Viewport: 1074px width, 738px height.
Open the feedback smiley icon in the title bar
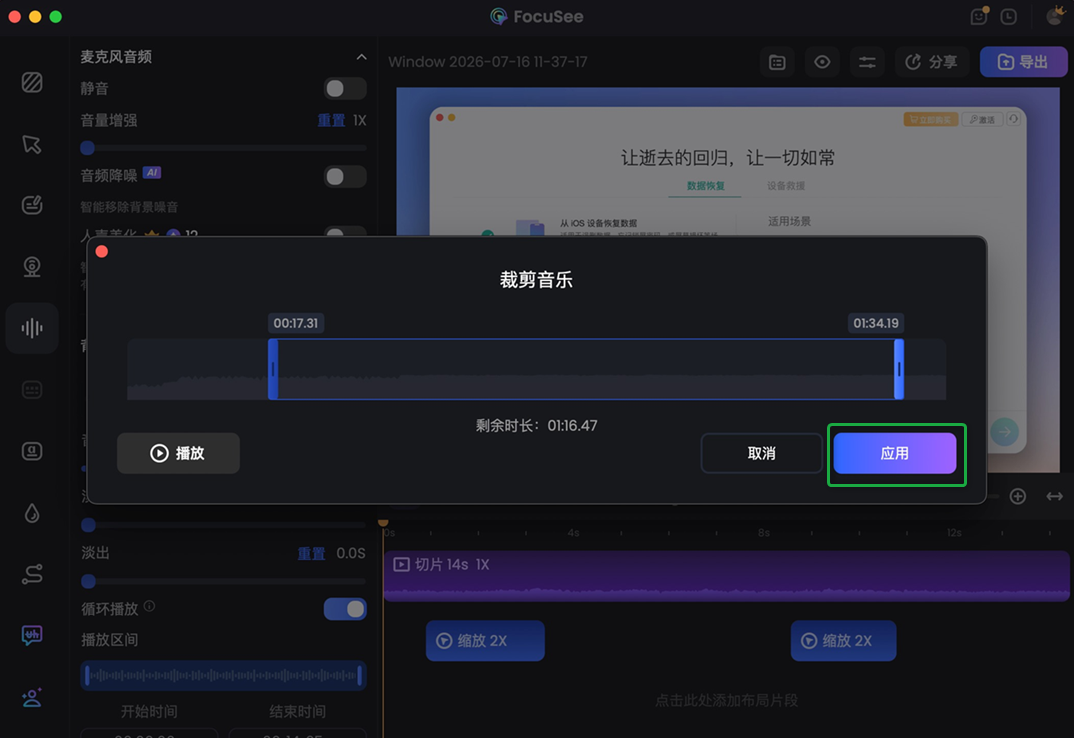click(x=979, y=16)
